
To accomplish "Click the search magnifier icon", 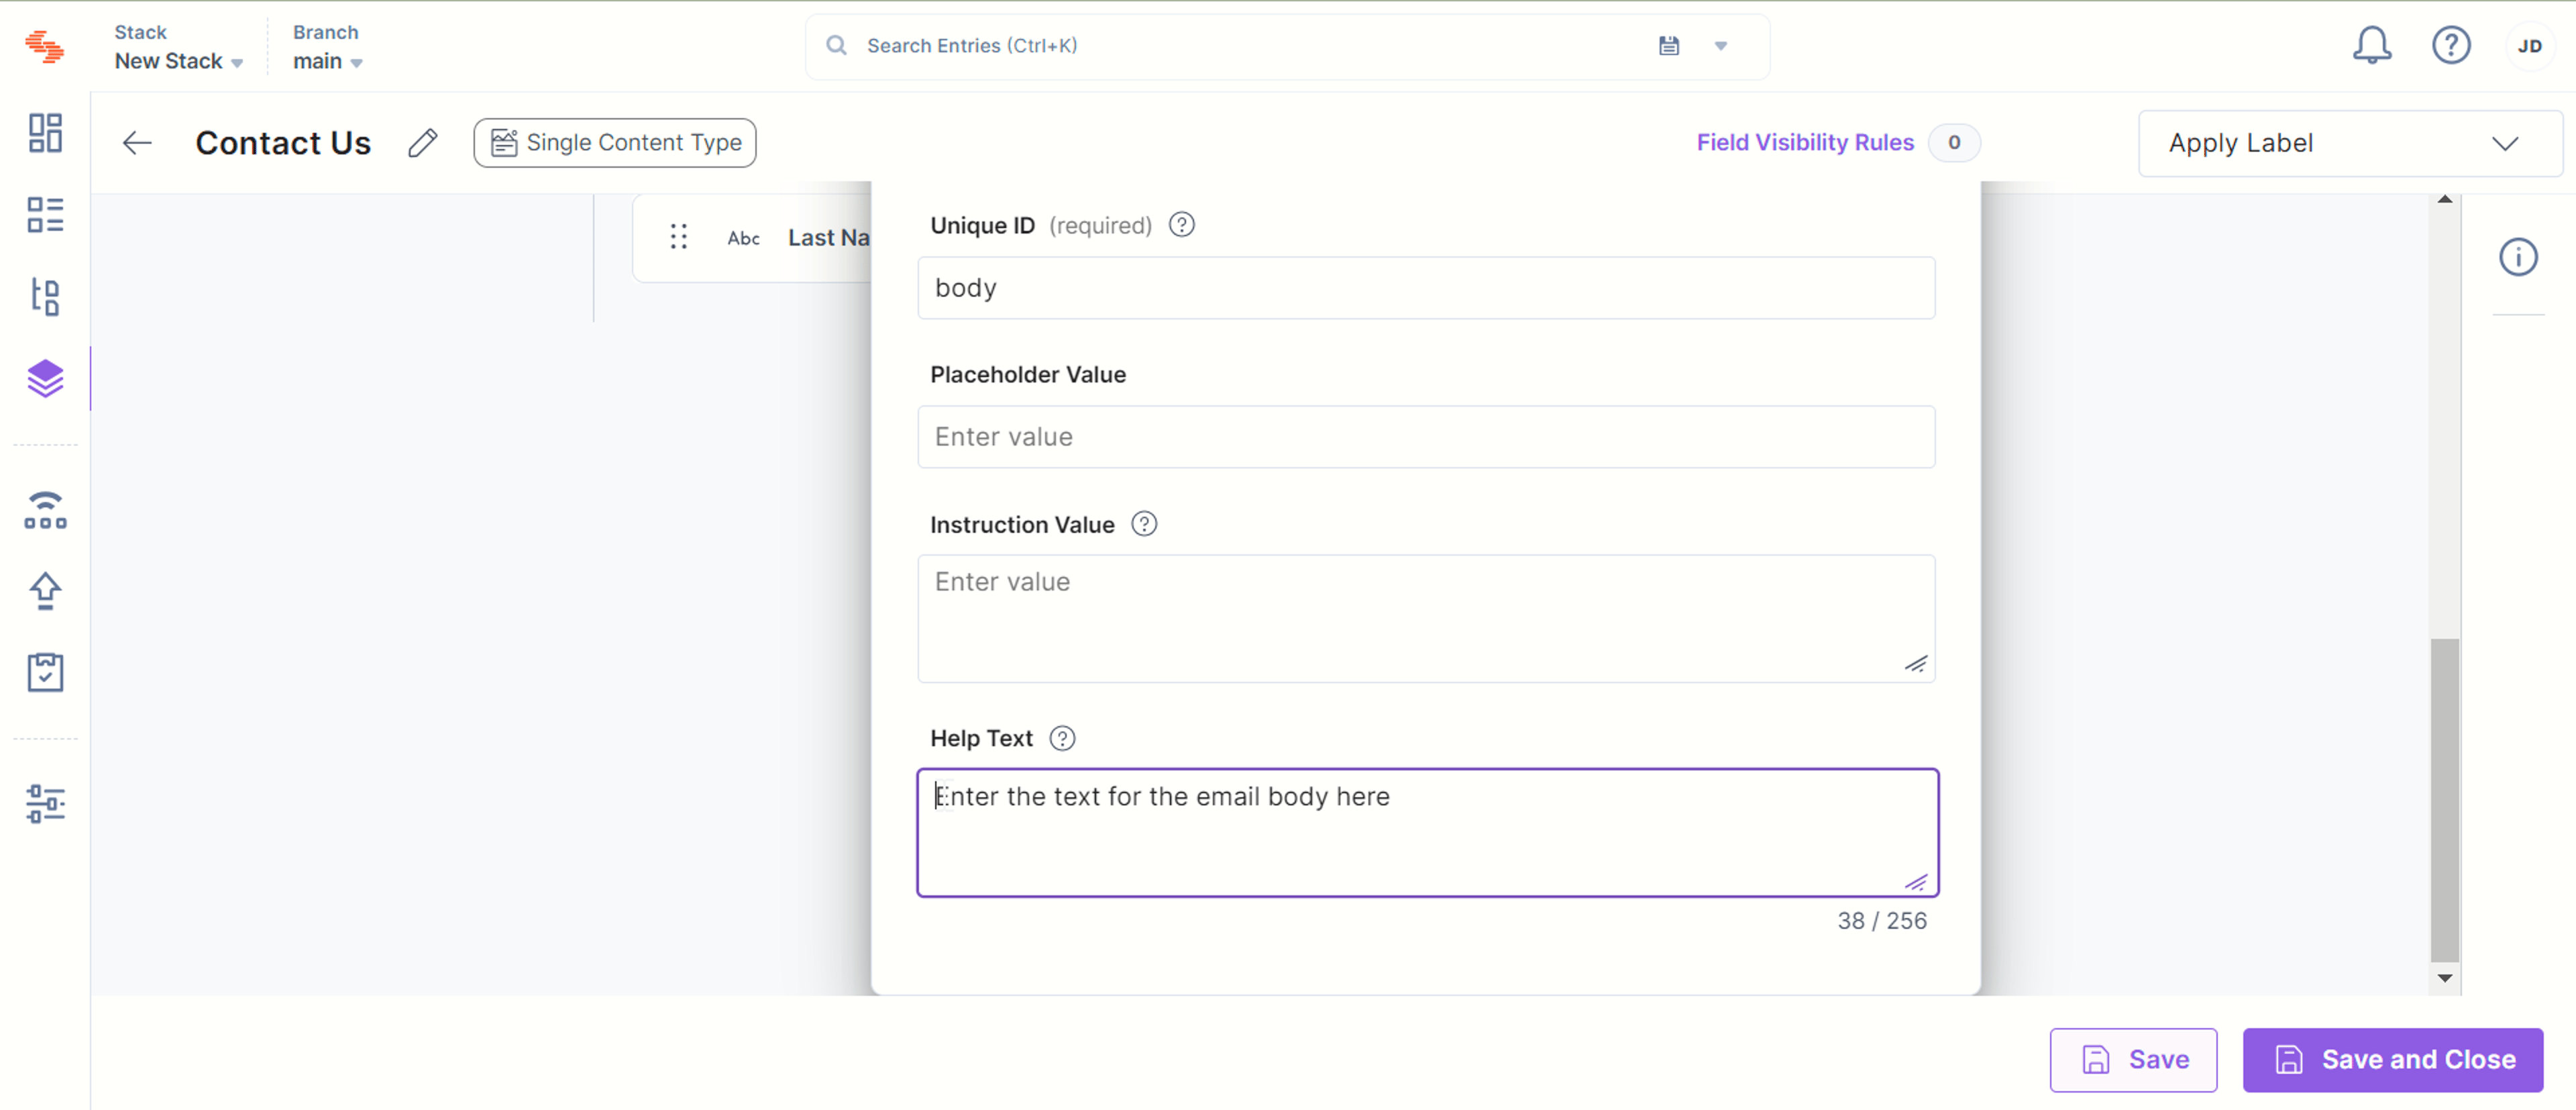I will [x=836, y=45].
